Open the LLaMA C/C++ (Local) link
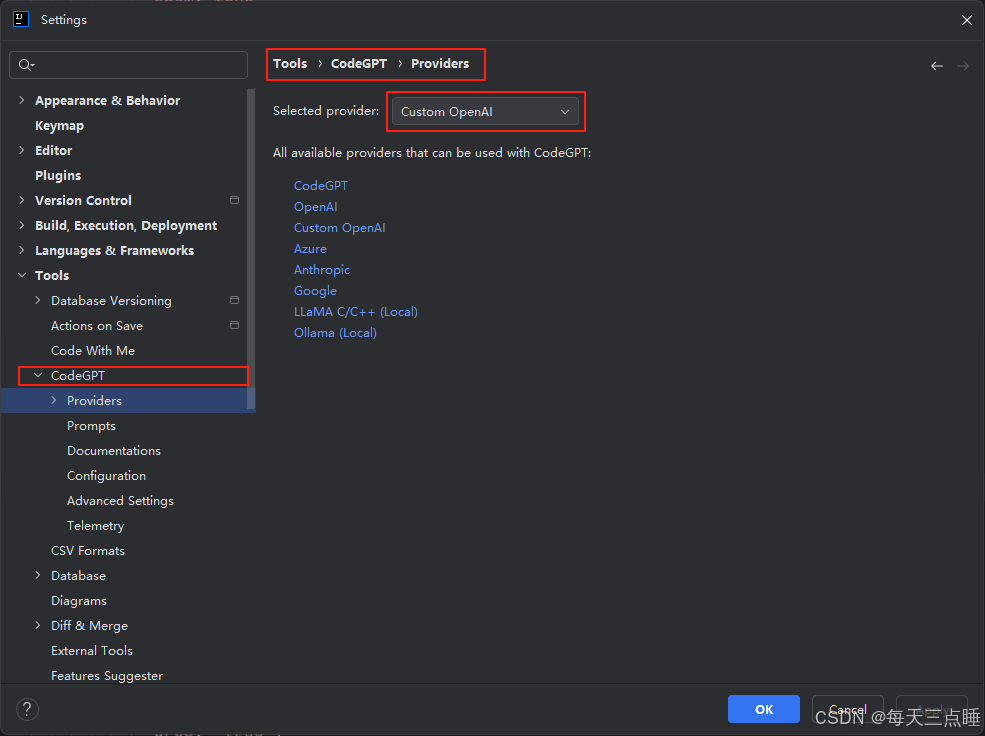 (356, 312)
